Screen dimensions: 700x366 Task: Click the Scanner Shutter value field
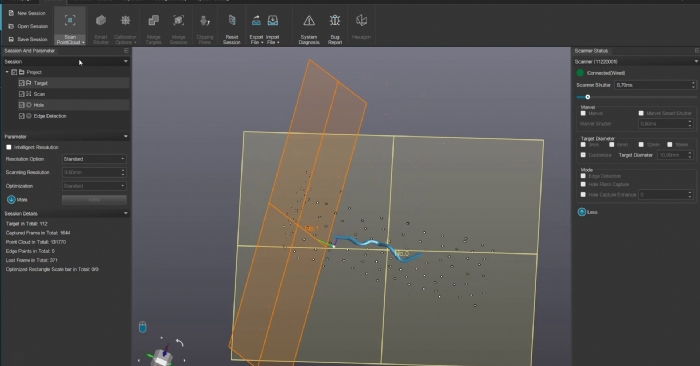[655, 85]
